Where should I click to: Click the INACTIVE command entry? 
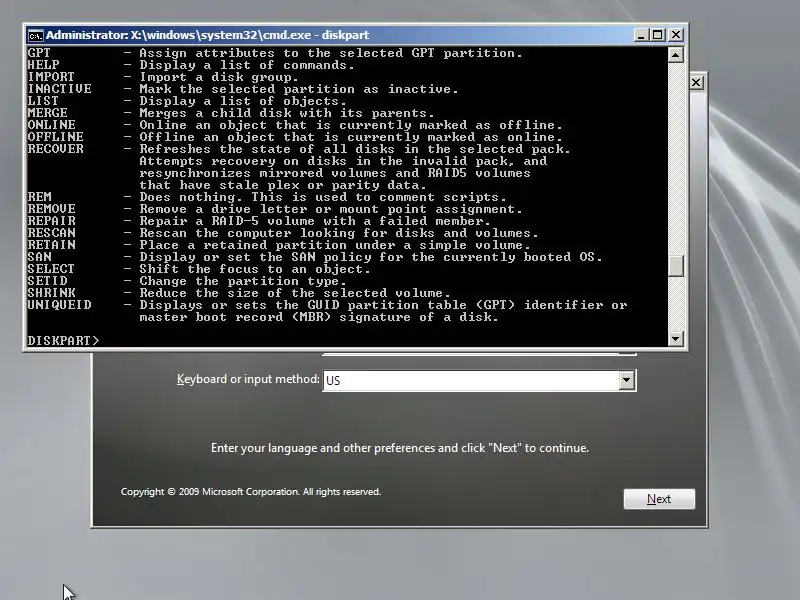59,89
